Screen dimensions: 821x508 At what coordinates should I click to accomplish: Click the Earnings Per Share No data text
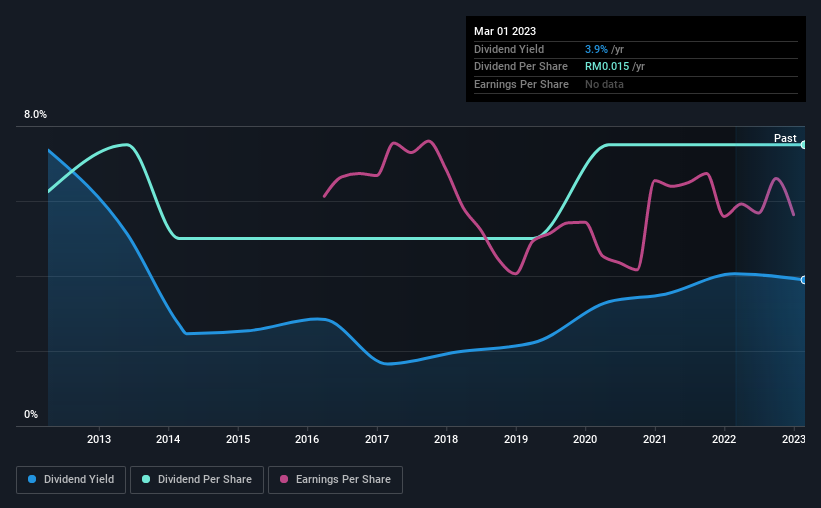604,84
